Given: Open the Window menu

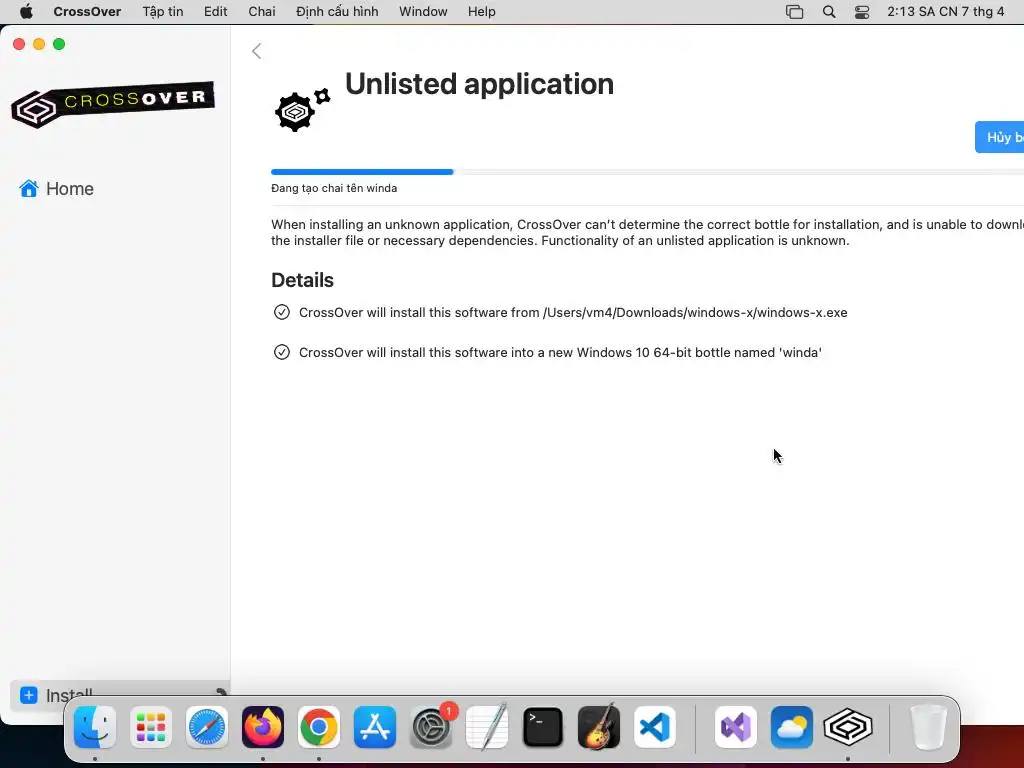Looking at the screenshot, I should point(423,12).
